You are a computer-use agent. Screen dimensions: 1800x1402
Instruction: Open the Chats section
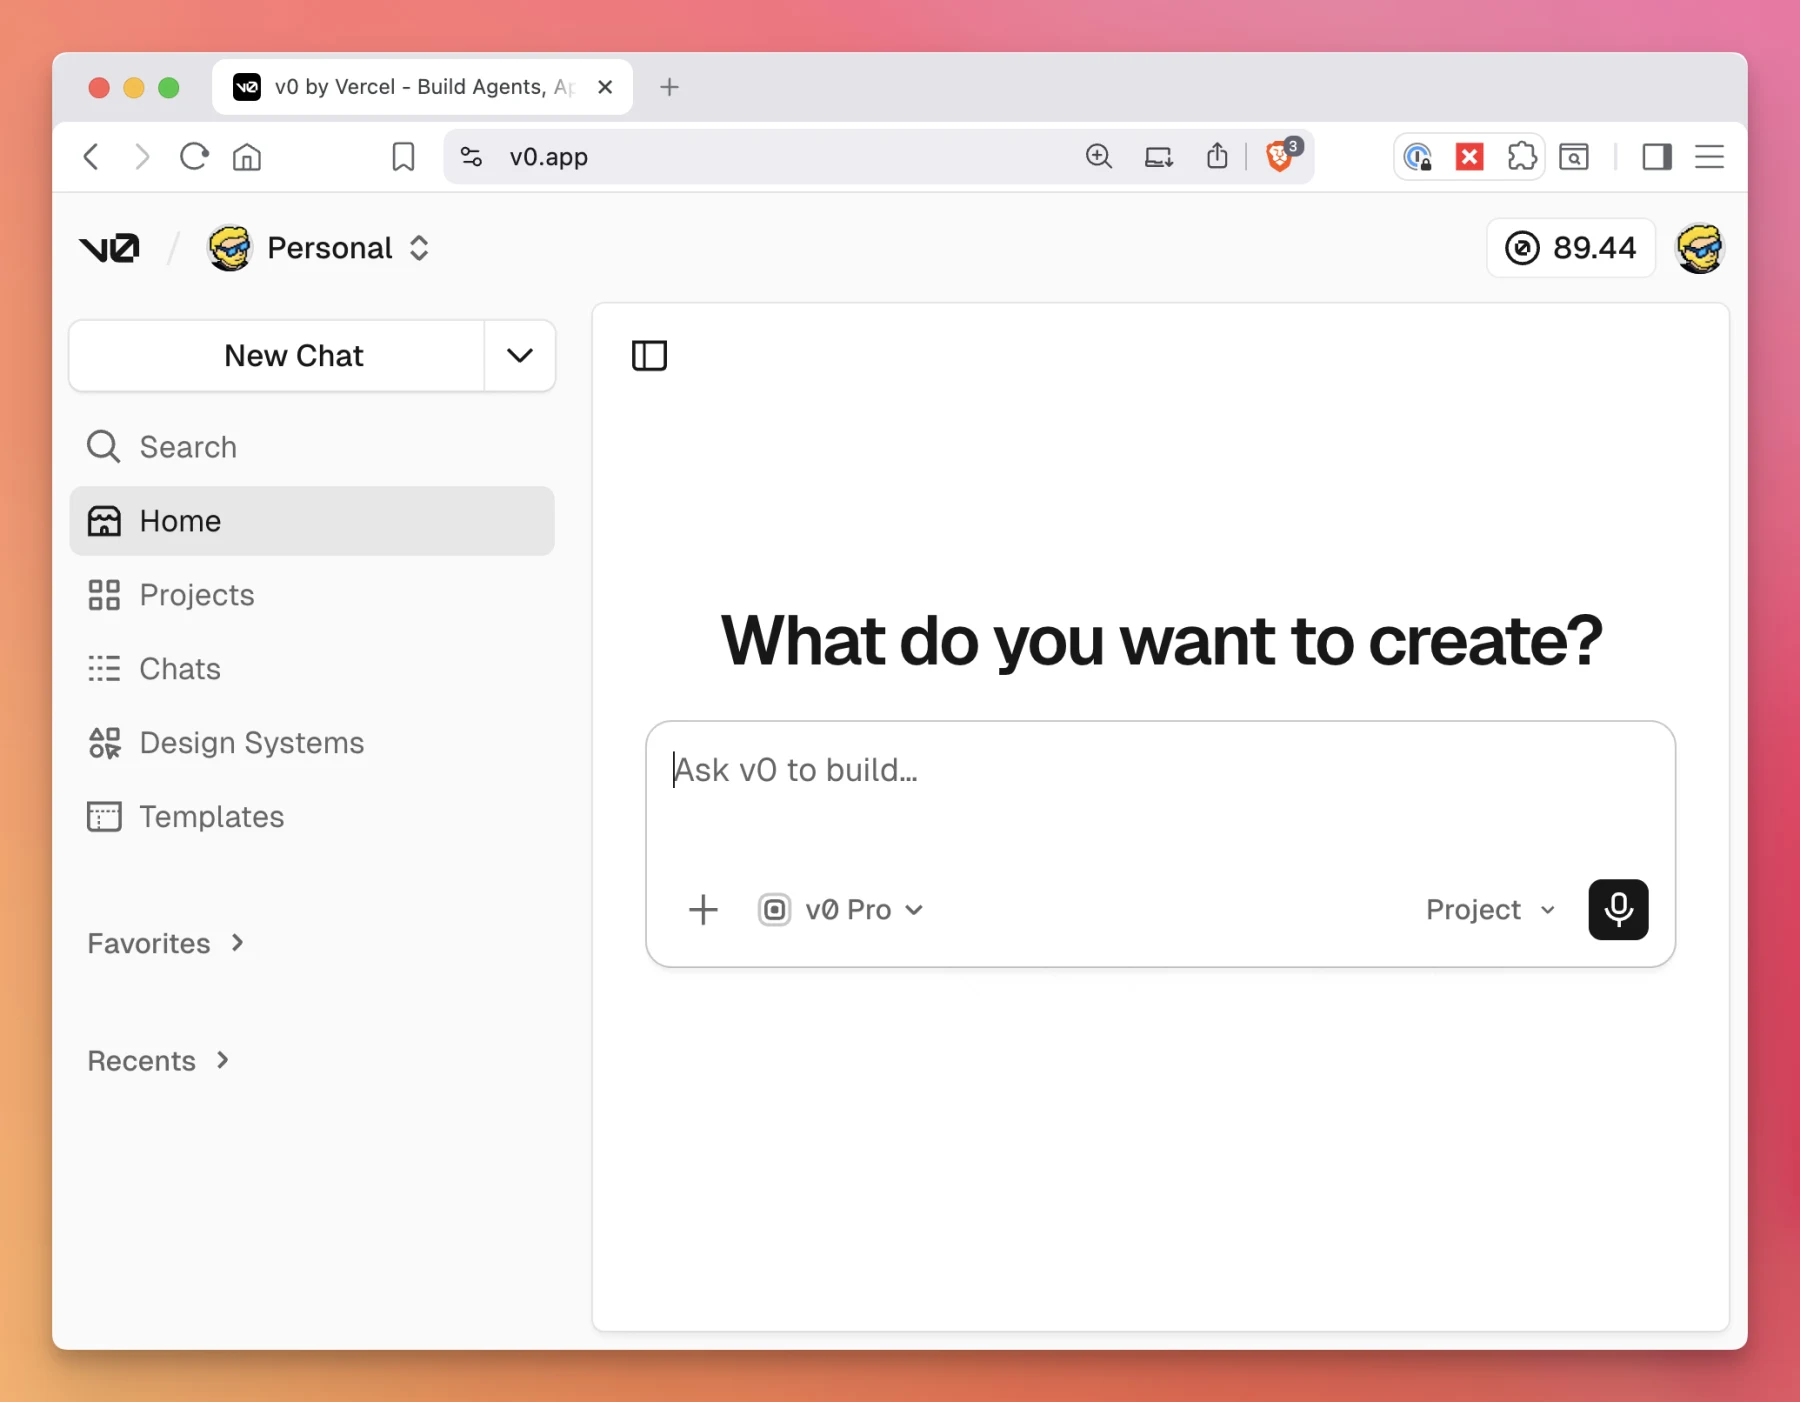[312, 668]
